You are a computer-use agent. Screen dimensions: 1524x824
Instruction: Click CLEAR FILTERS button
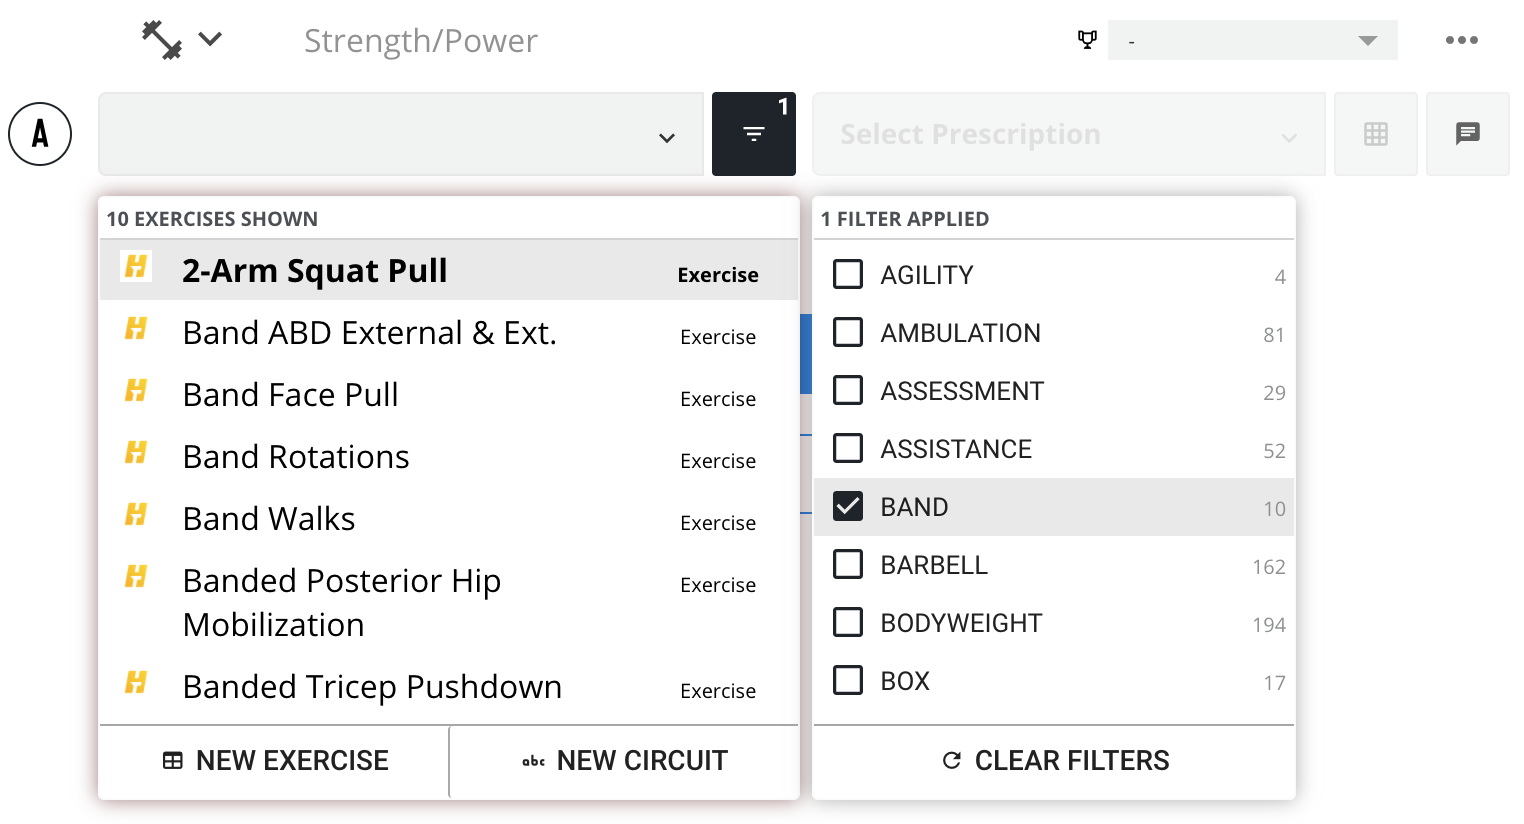point(1054,761)
